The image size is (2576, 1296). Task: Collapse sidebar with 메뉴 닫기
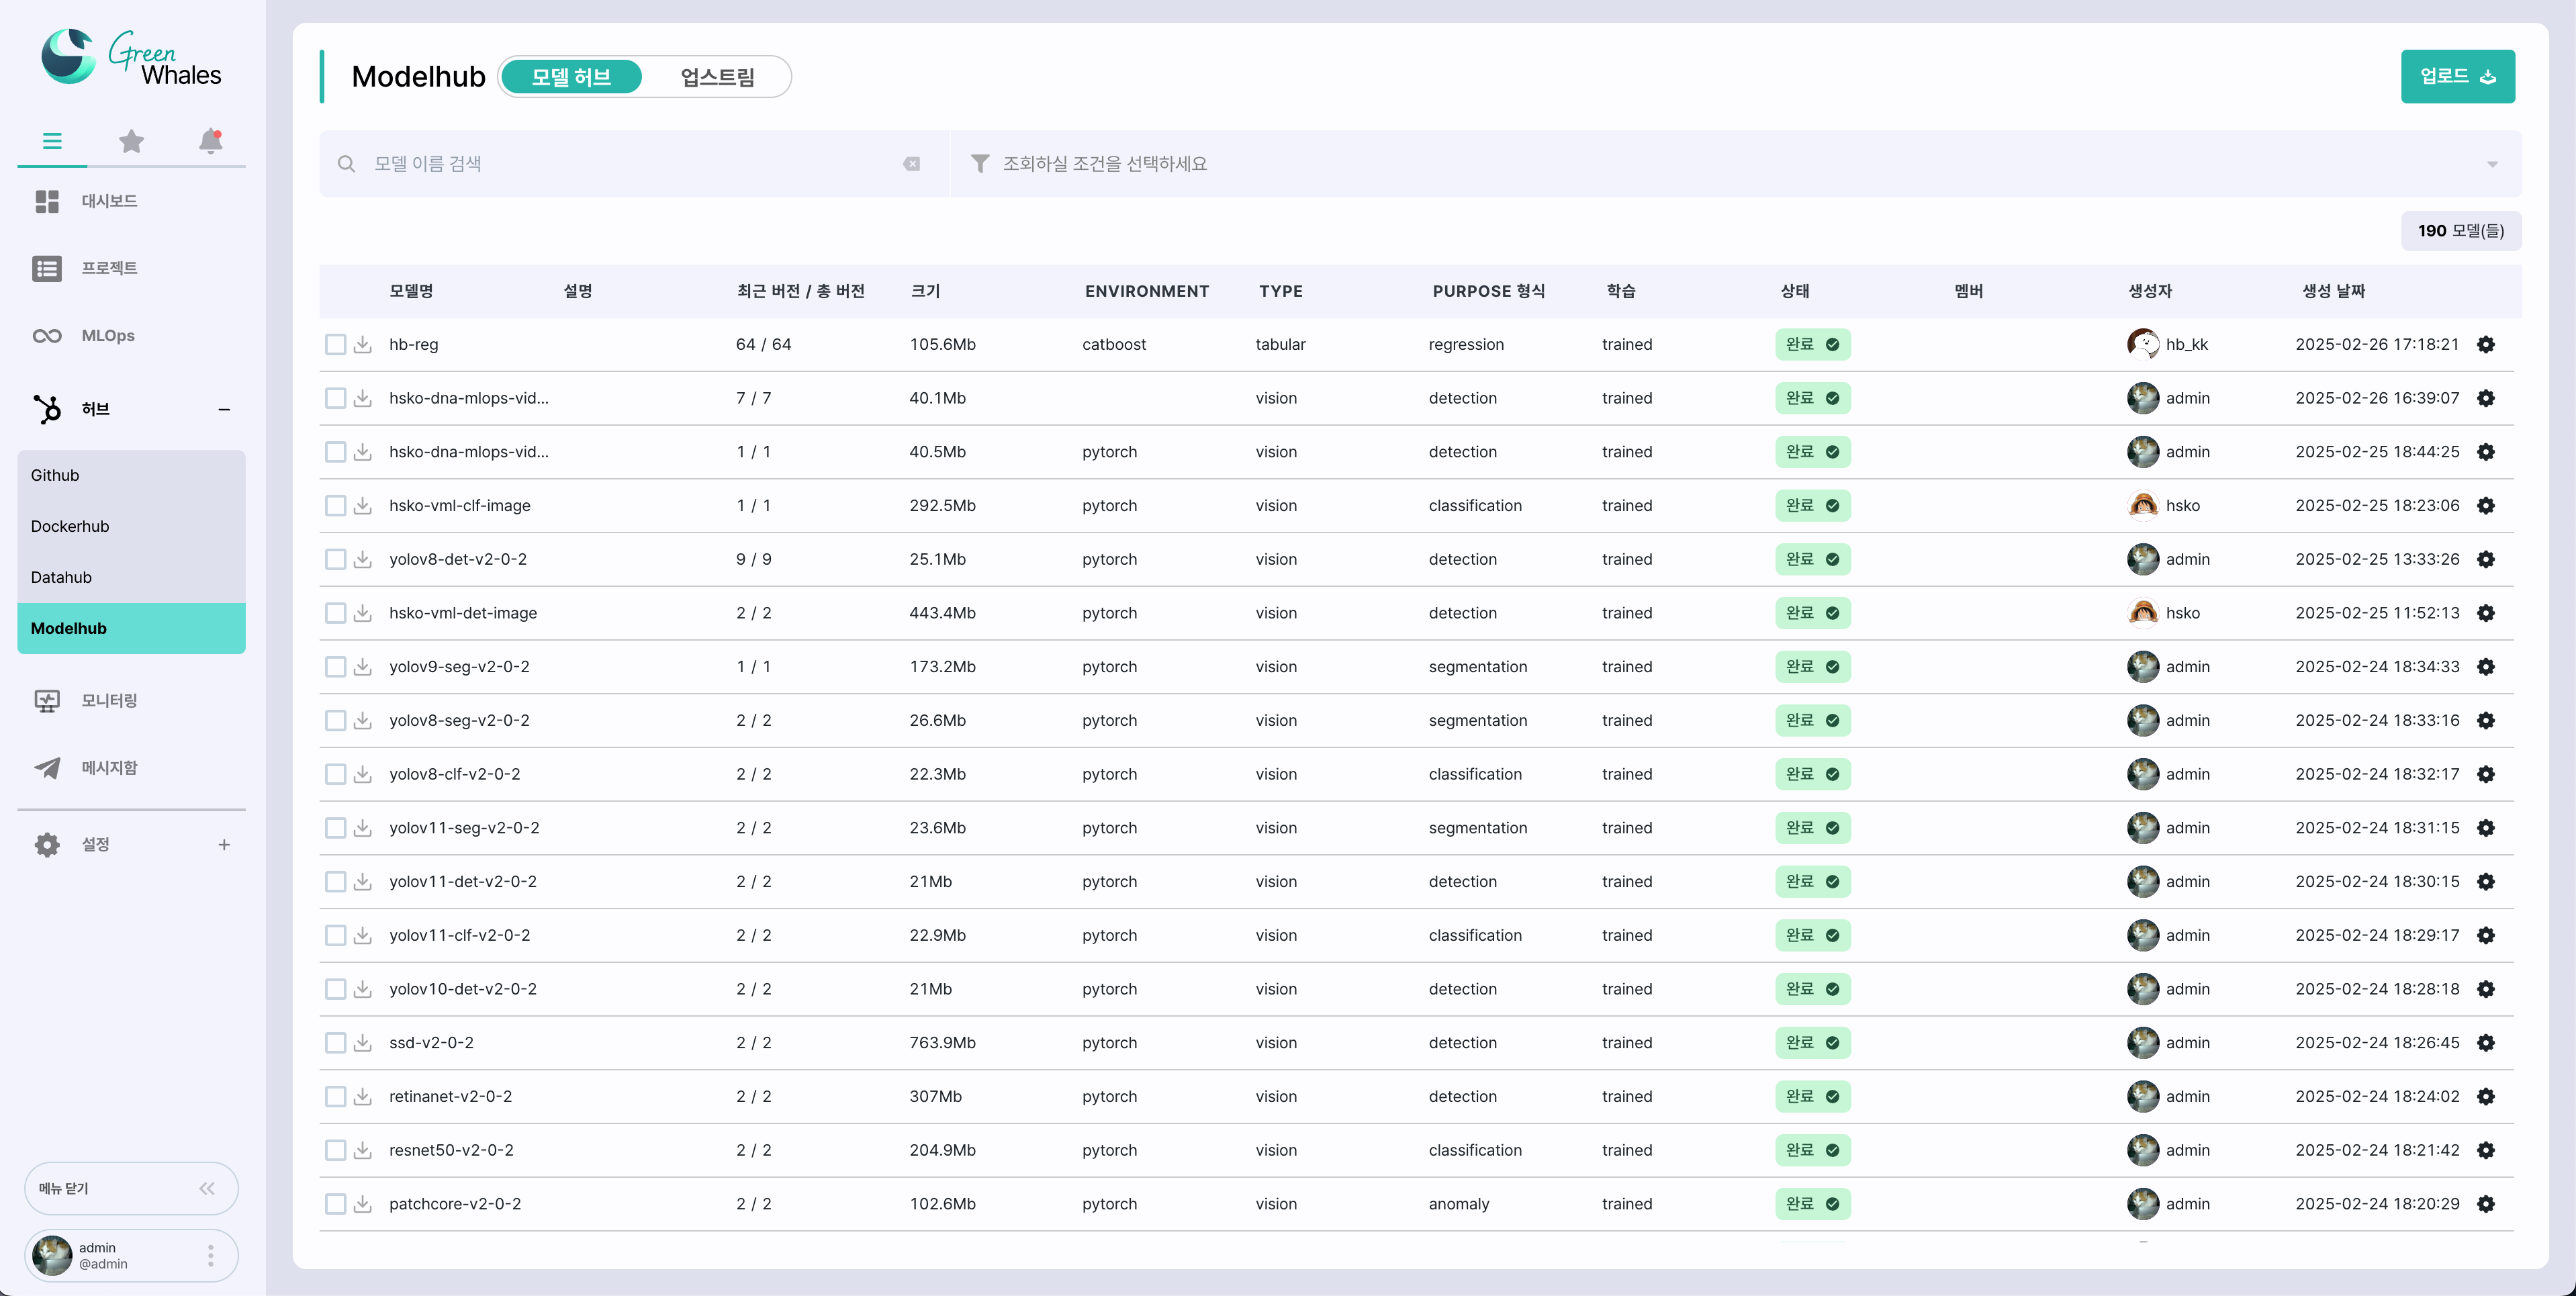[131, 1188]
